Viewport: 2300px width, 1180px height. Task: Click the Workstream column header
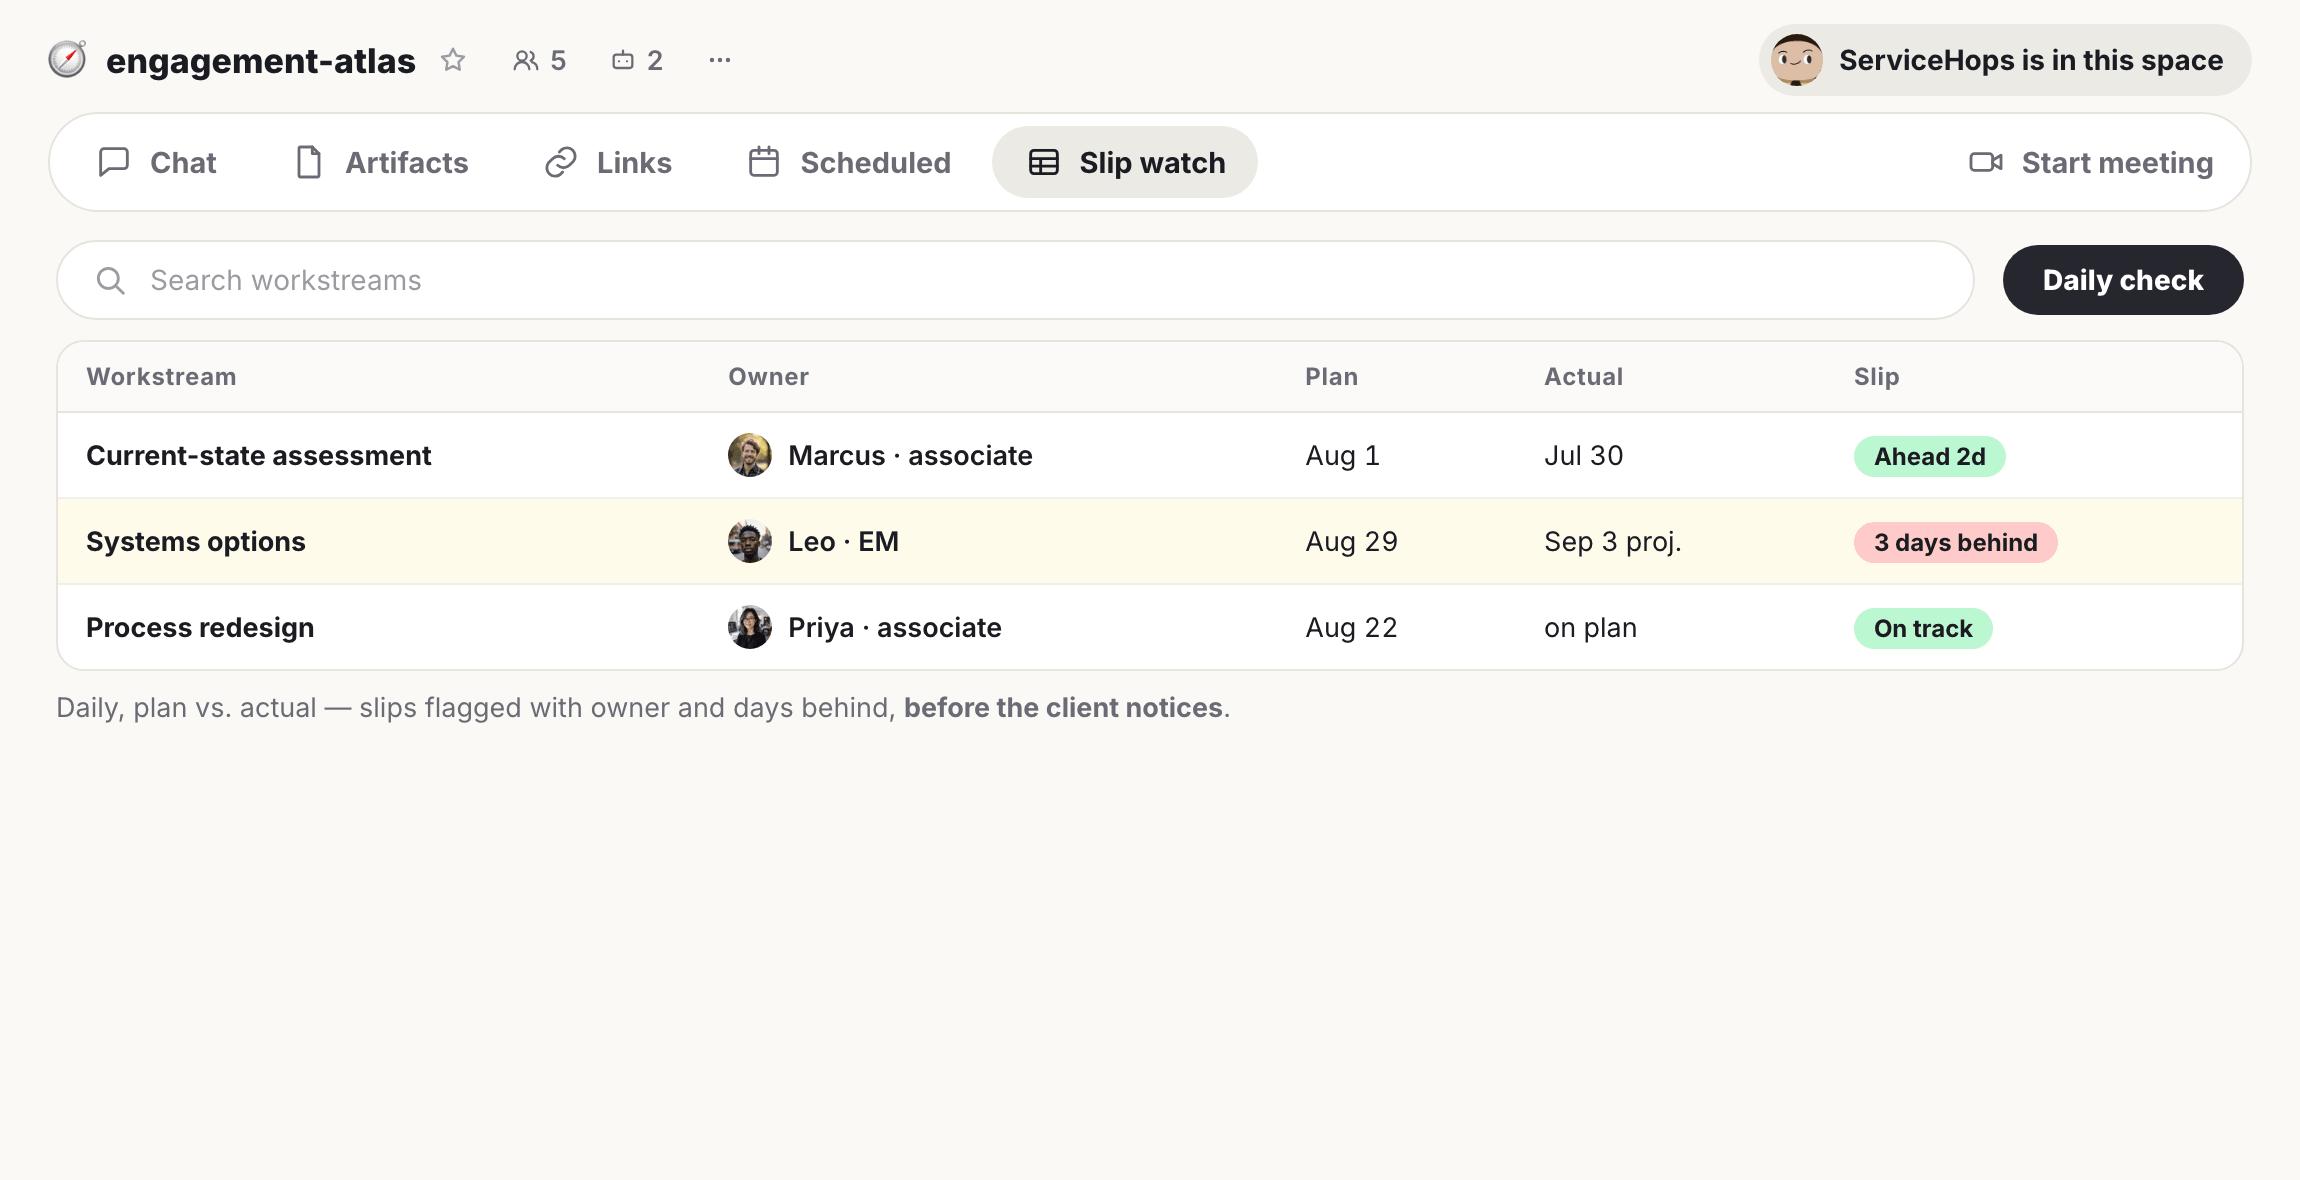coord(161,377)
